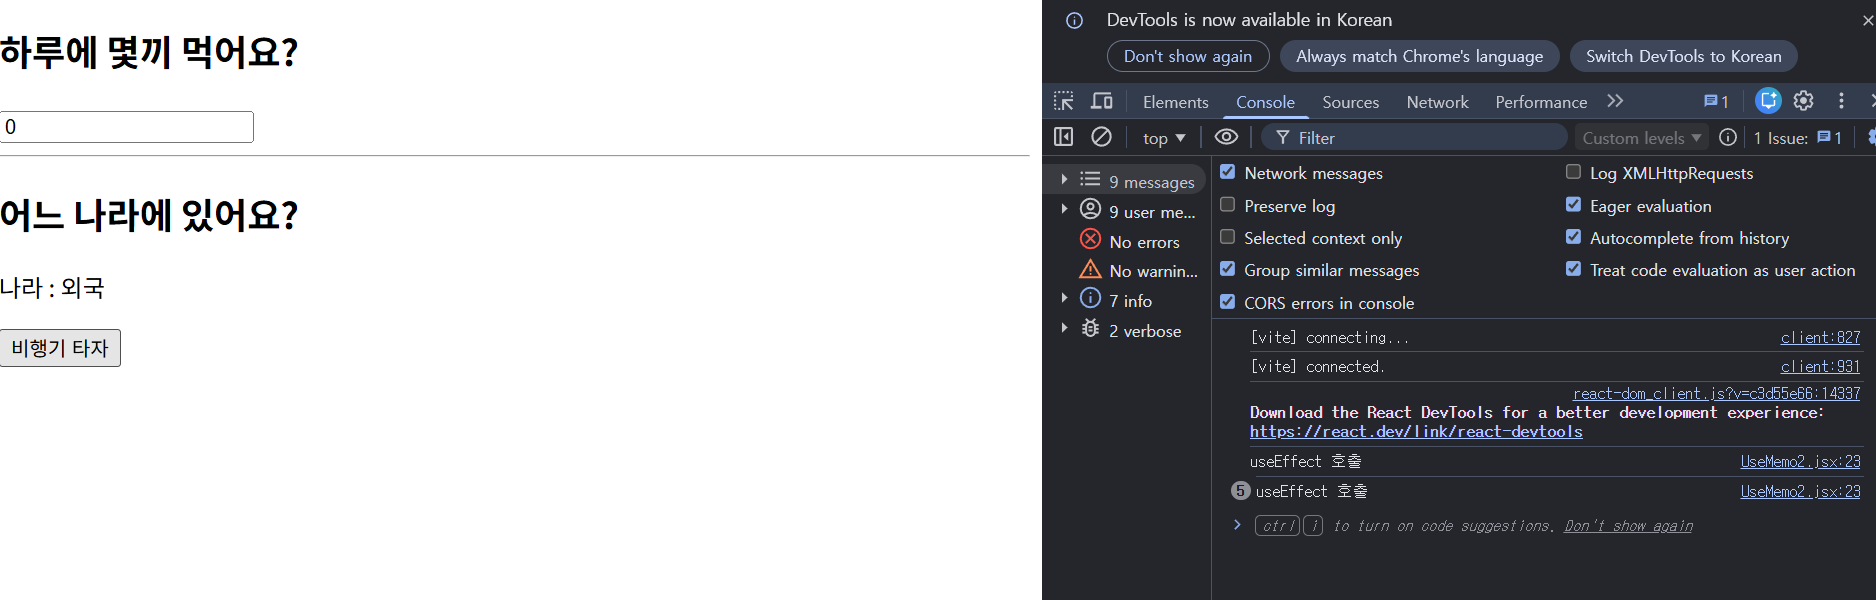Toggle the device toolbar icon
The width and height of the screenshot is (1876, 600).
point(1101,101)
